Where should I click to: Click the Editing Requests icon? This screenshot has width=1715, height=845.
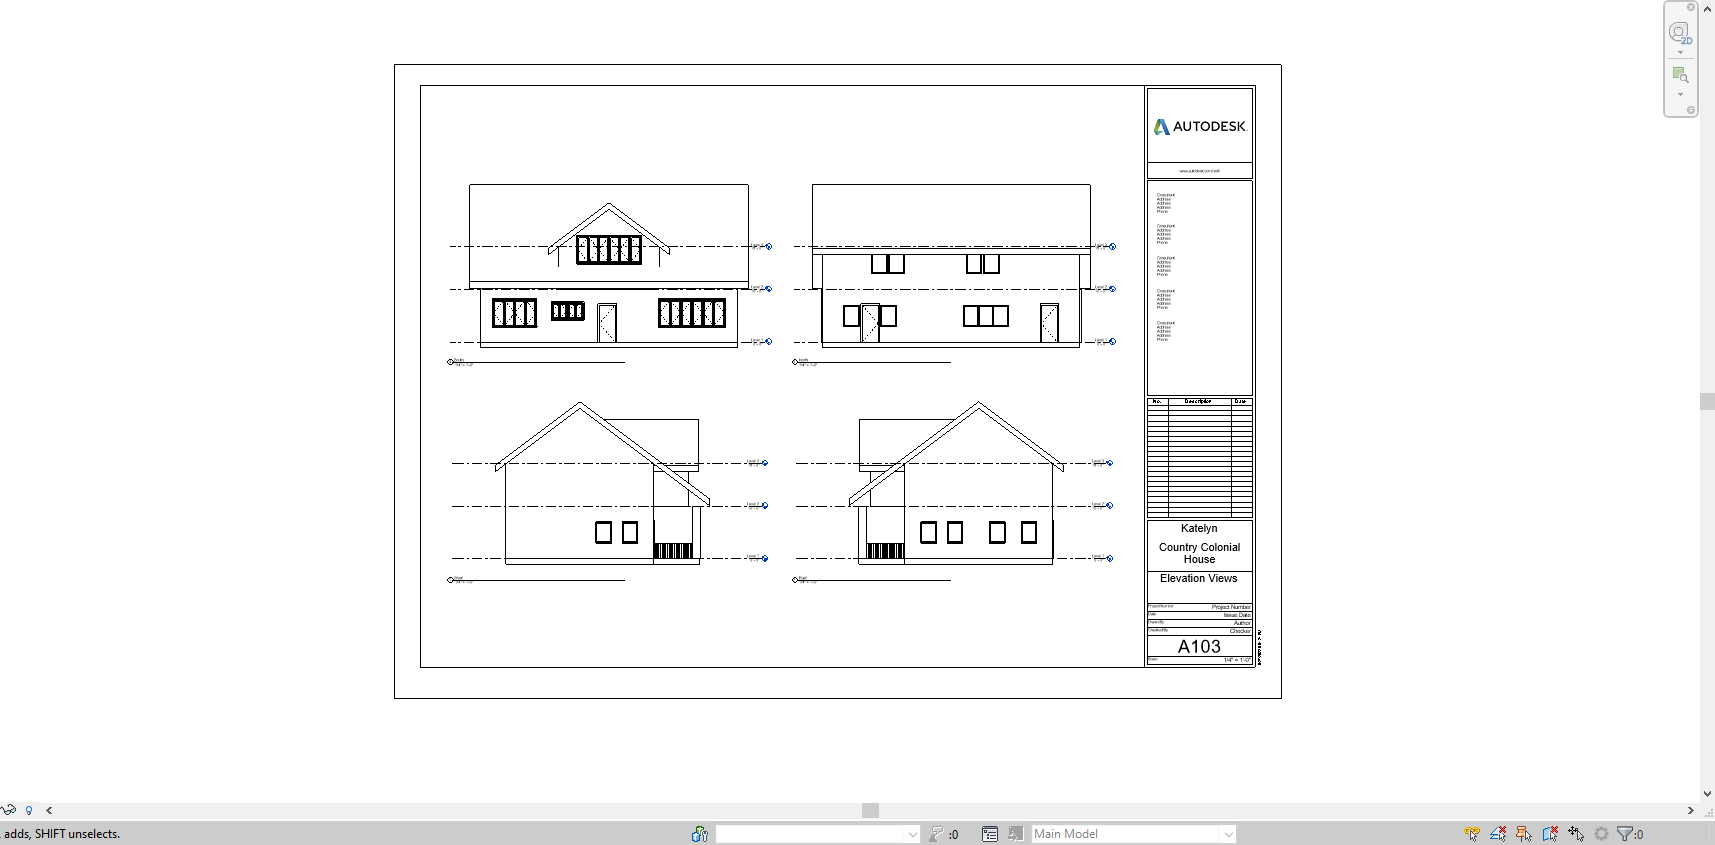(x=937, y=834)
